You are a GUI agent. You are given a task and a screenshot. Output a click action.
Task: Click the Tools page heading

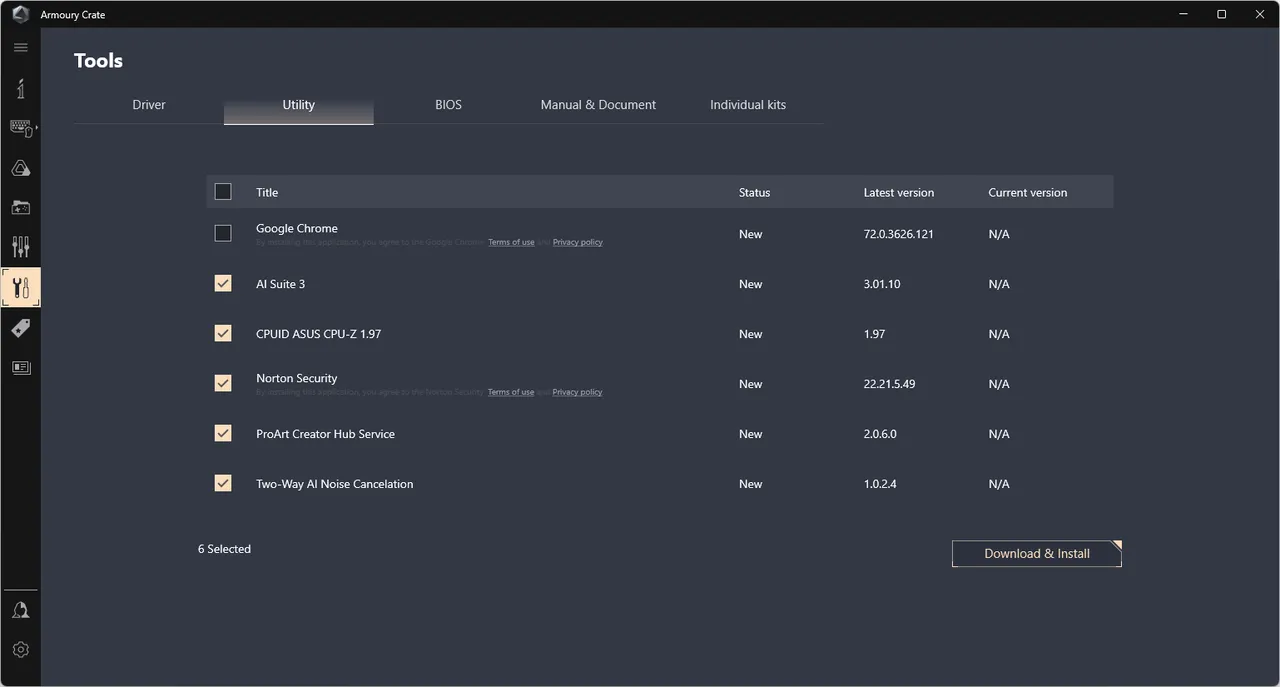click(98, 61)
